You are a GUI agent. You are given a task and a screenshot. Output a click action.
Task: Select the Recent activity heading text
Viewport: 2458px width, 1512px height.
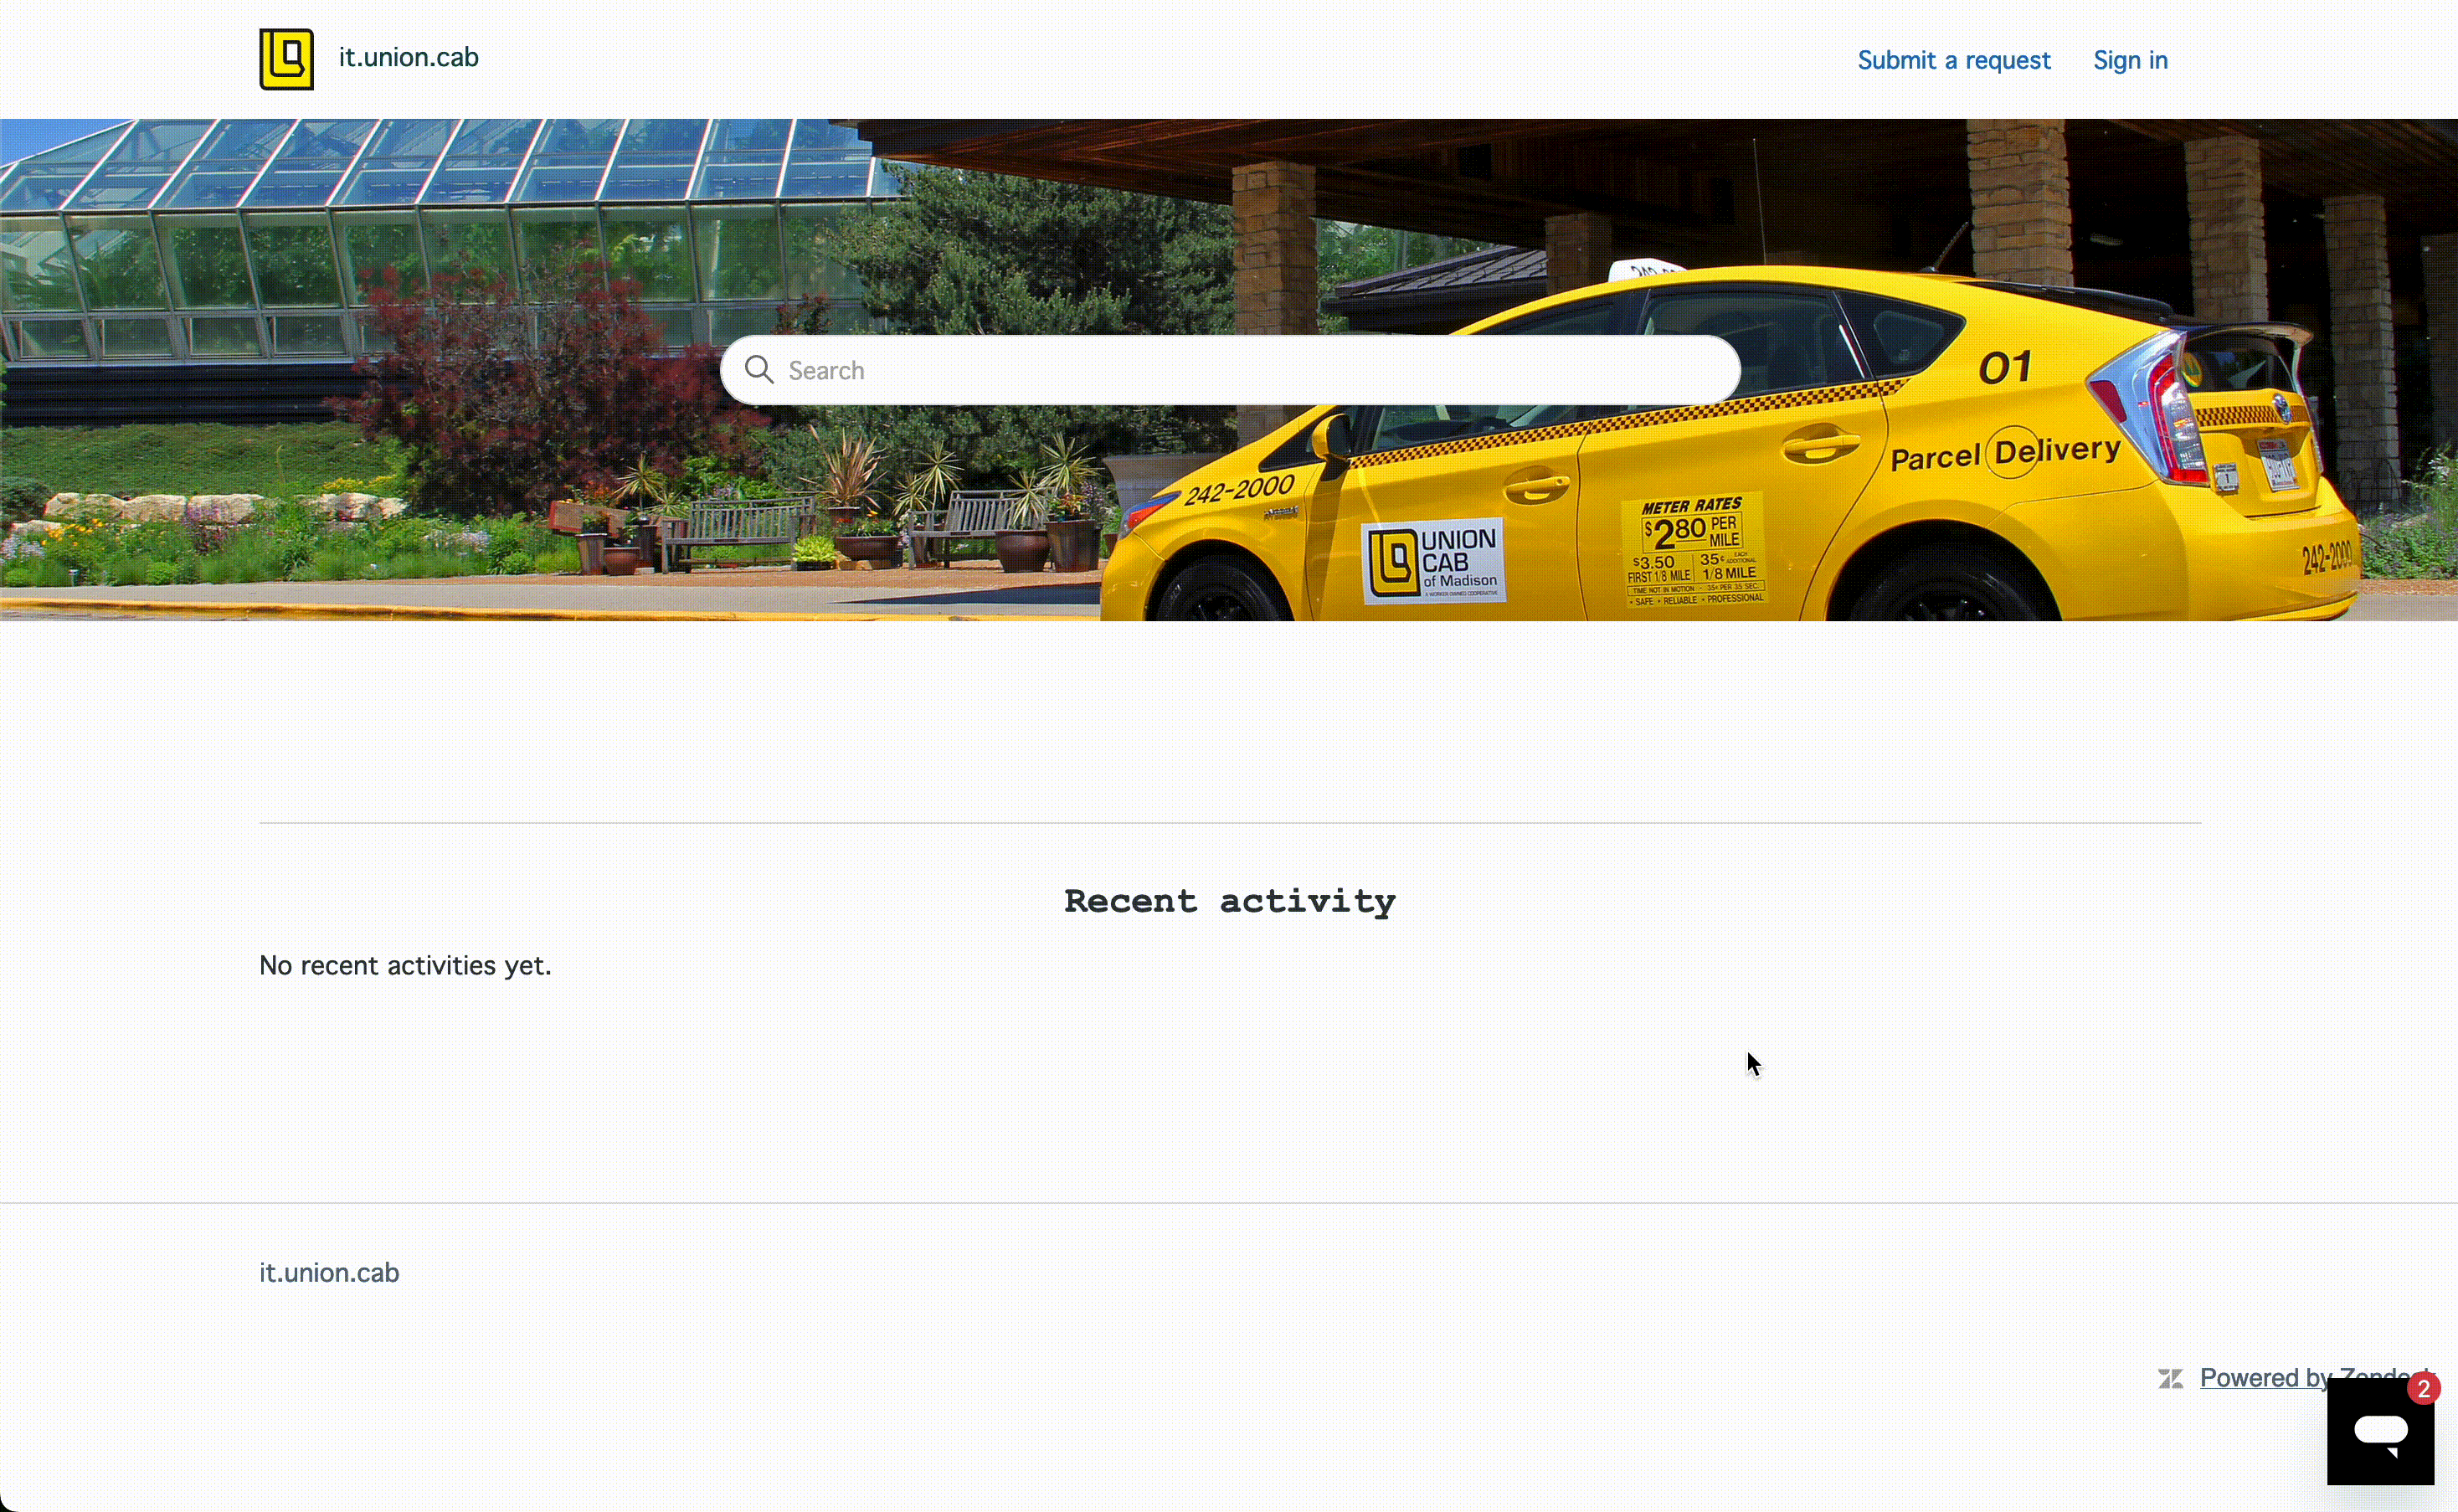[x=1230, y=901]
